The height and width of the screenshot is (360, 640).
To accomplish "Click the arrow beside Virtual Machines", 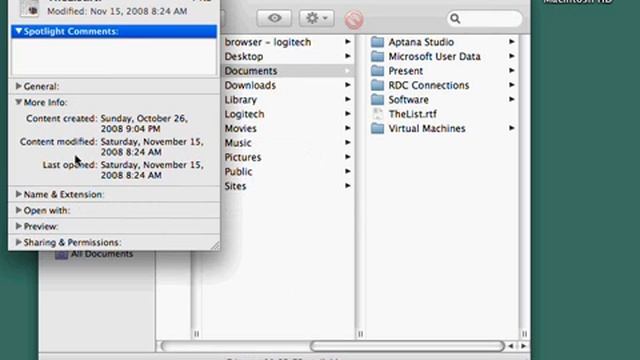I will pyautogui.click(x=511, y=128).
